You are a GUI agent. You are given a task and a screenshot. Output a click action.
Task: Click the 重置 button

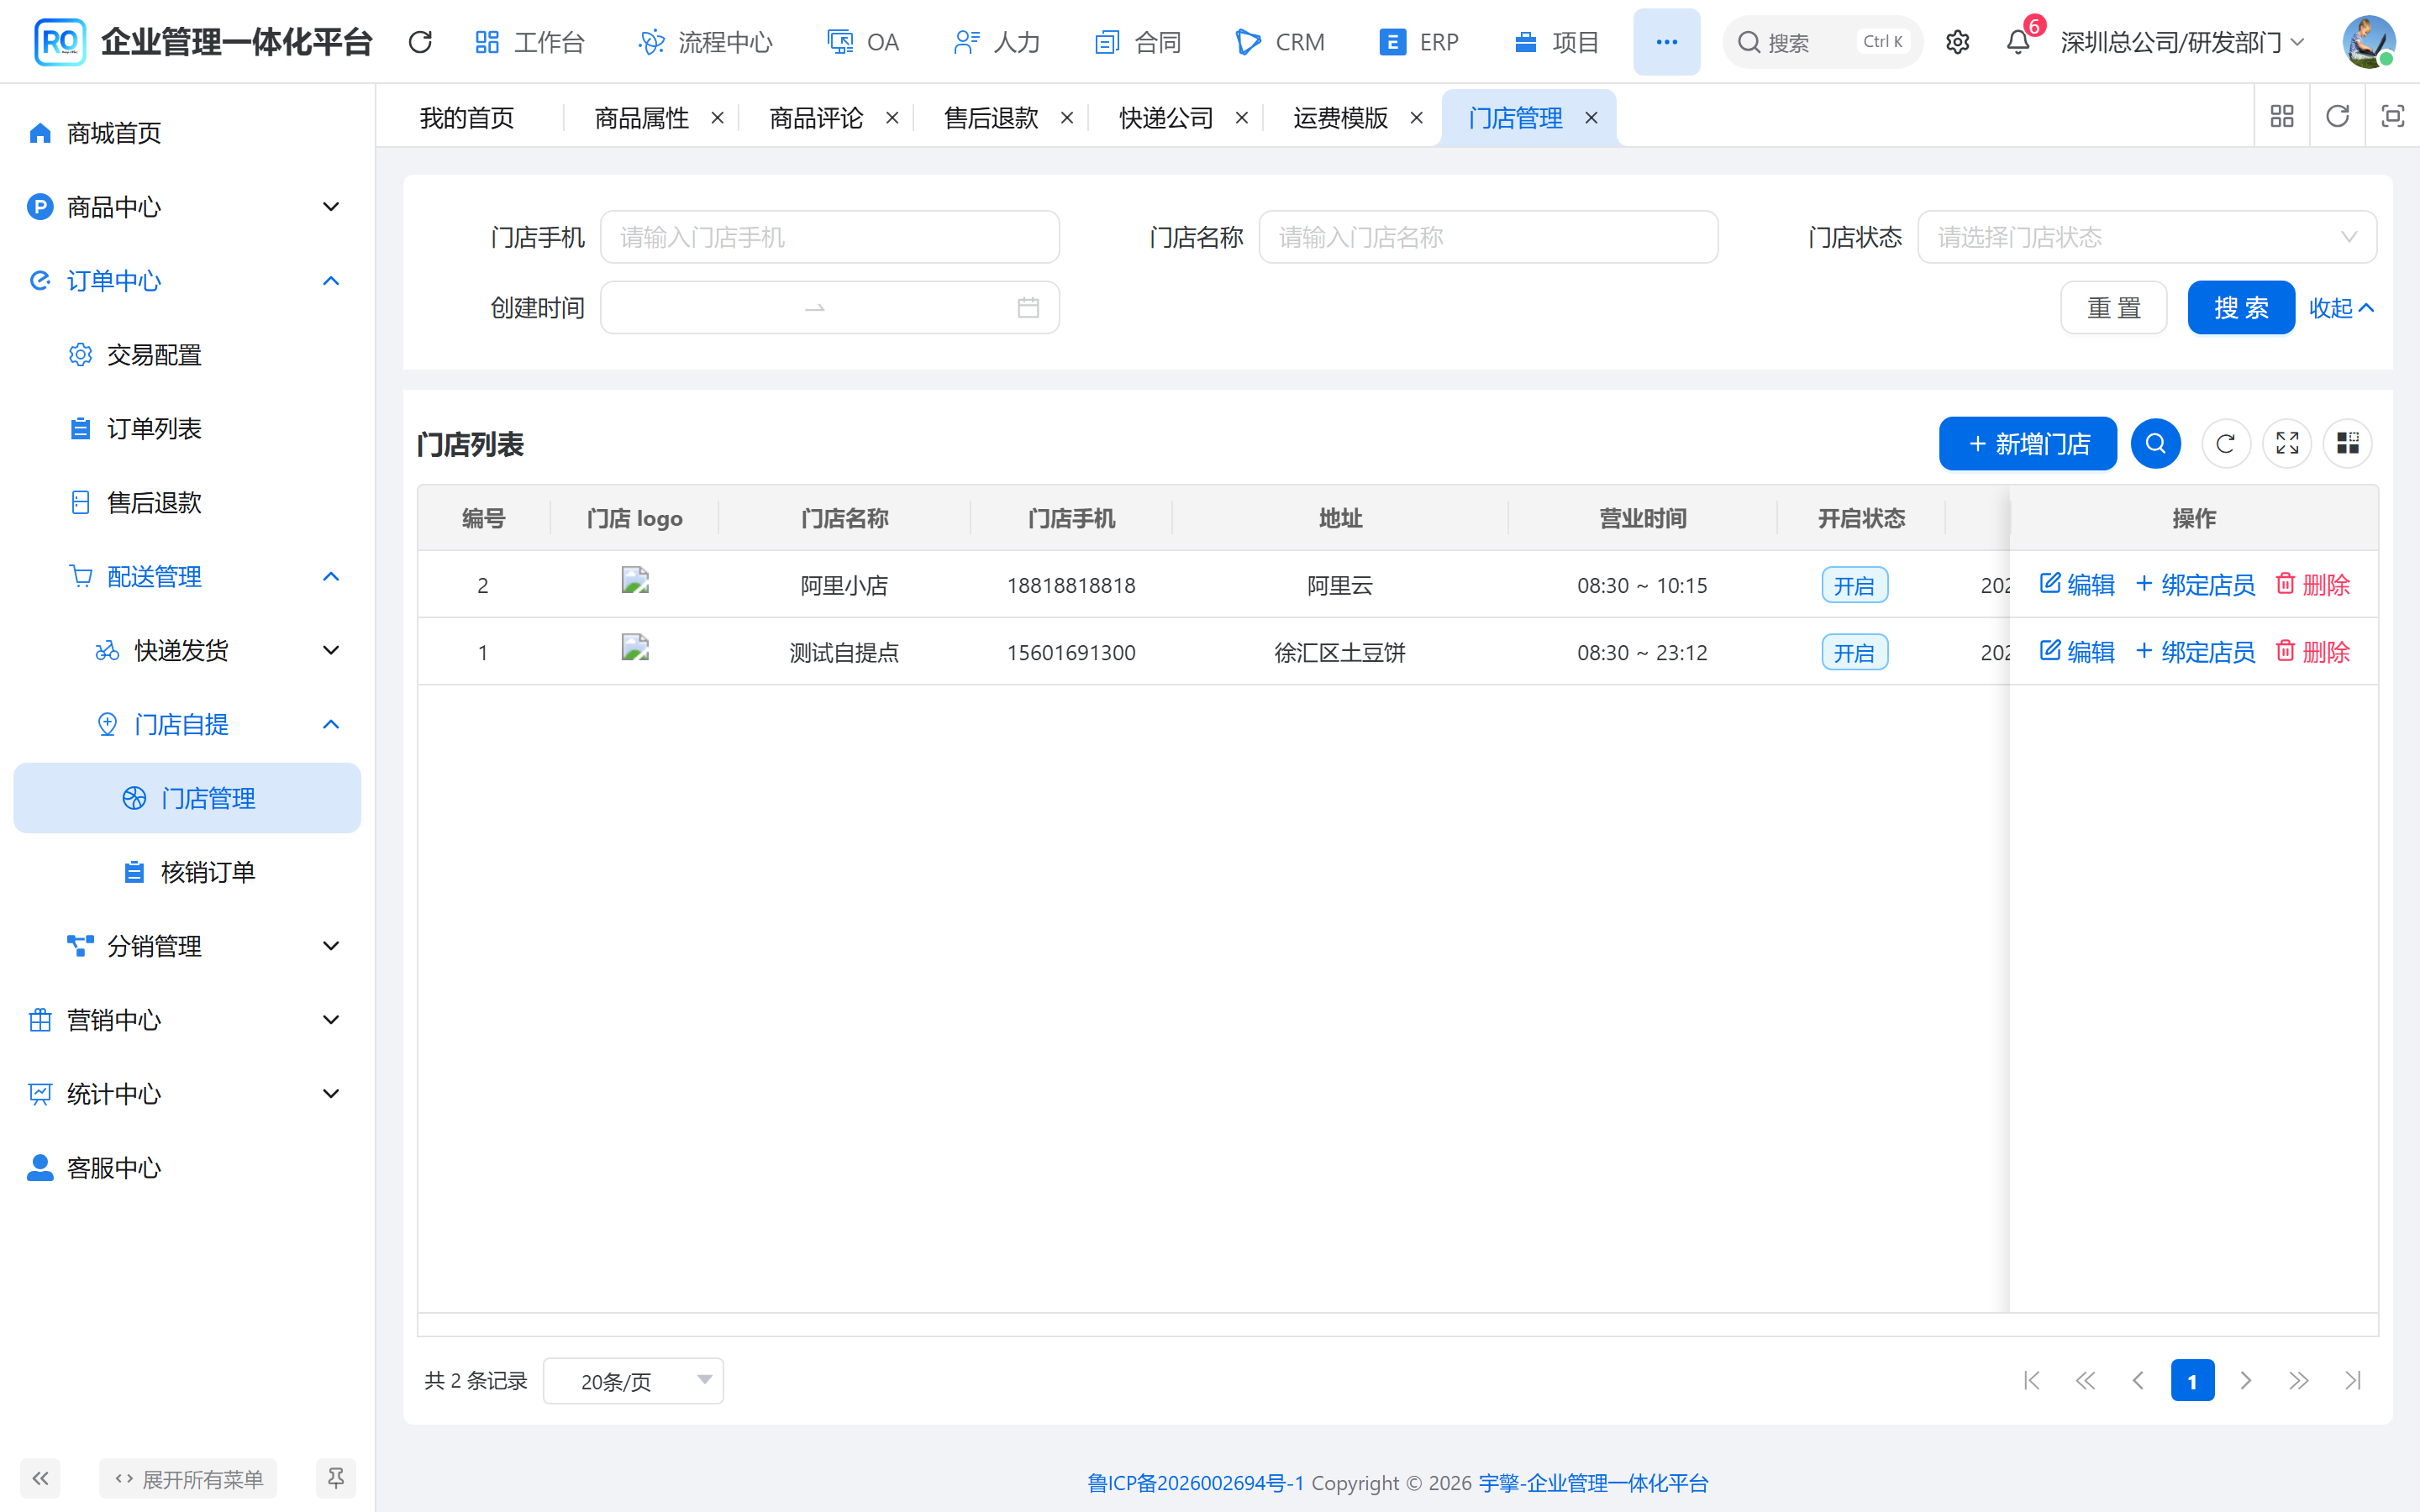(x=2114, y=308)
